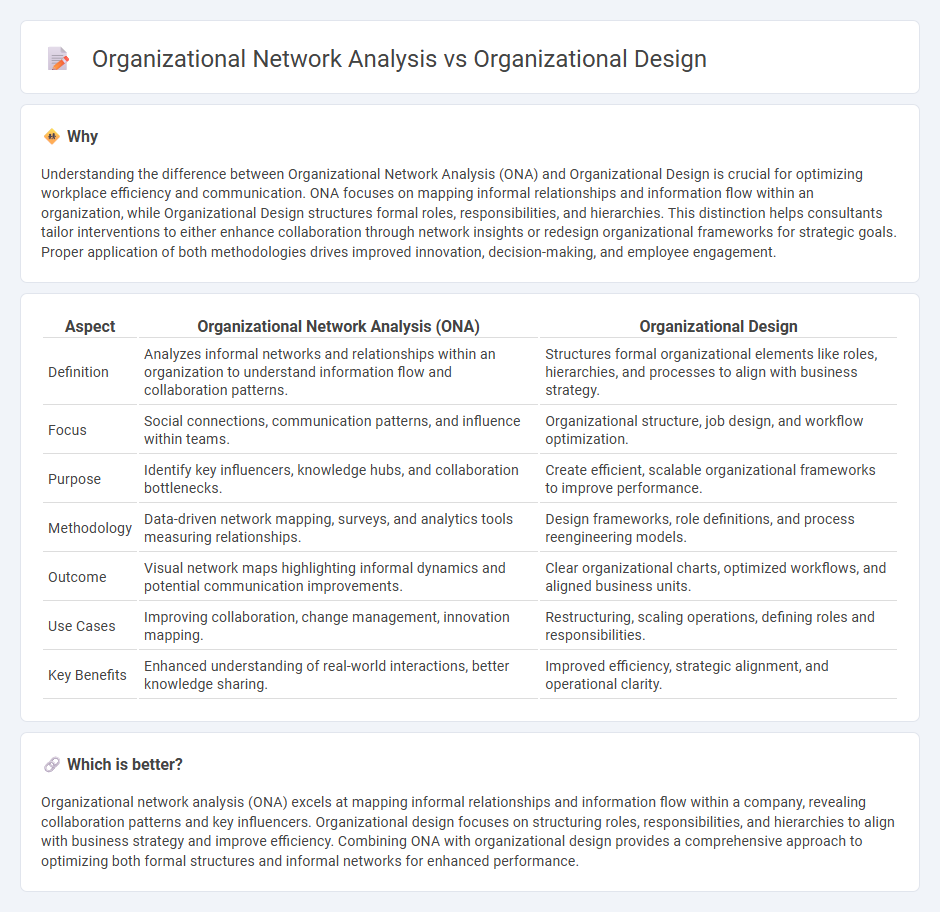Select the first paragraph in Why section
Image resolution: width=940 pixels, height=912 pixels.
pyautogui.click(x=466, y=212)
